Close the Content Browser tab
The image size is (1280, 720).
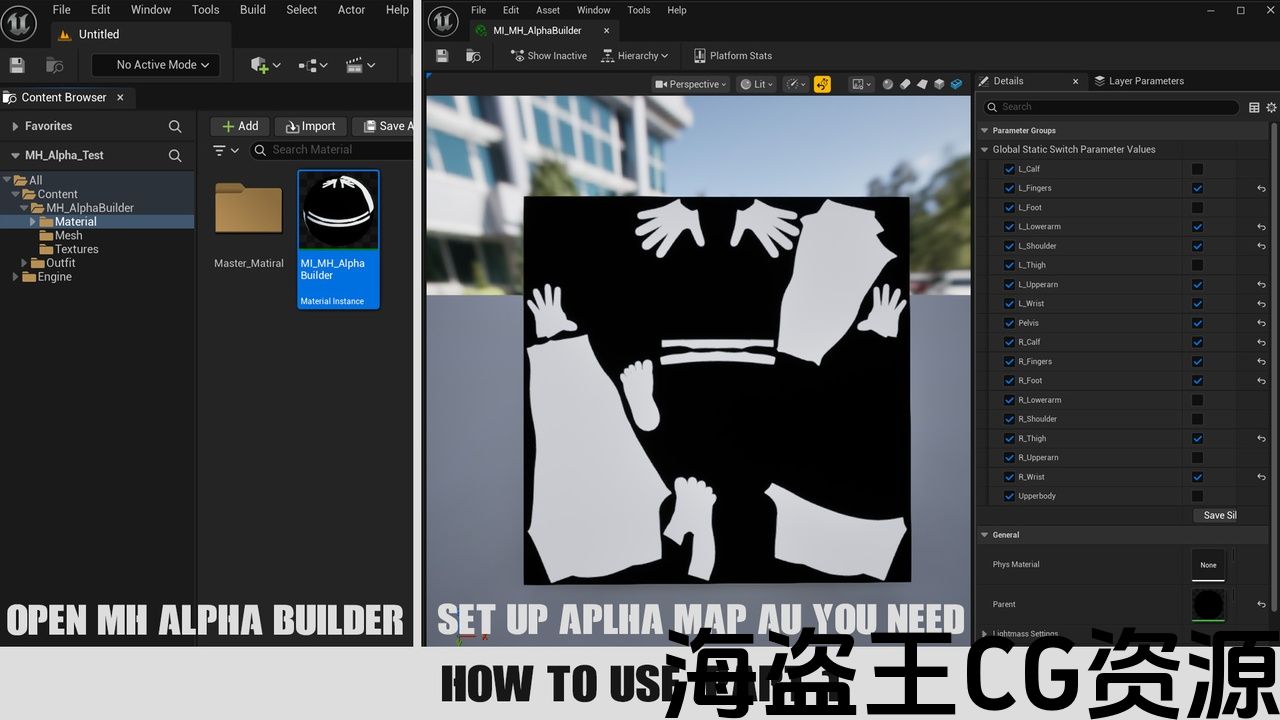tap(120, 97)
